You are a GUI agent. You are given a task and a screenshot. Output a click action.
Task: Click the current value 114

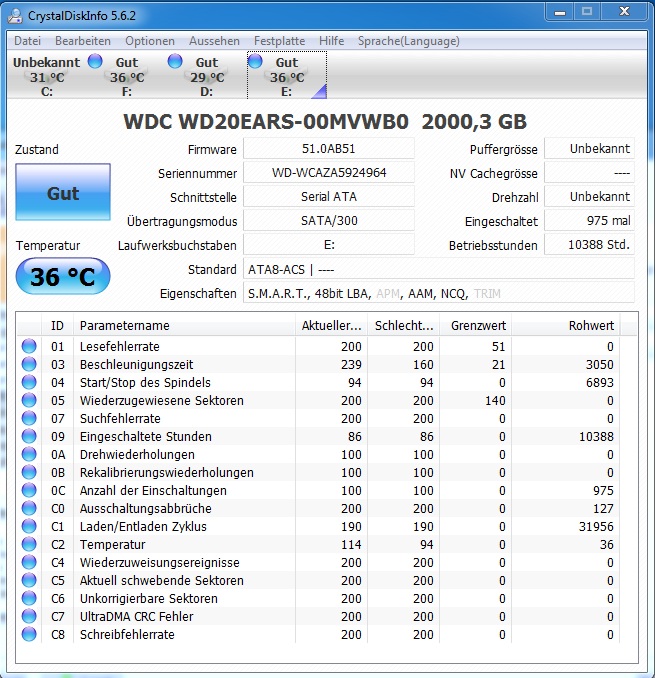pos(351,544)
